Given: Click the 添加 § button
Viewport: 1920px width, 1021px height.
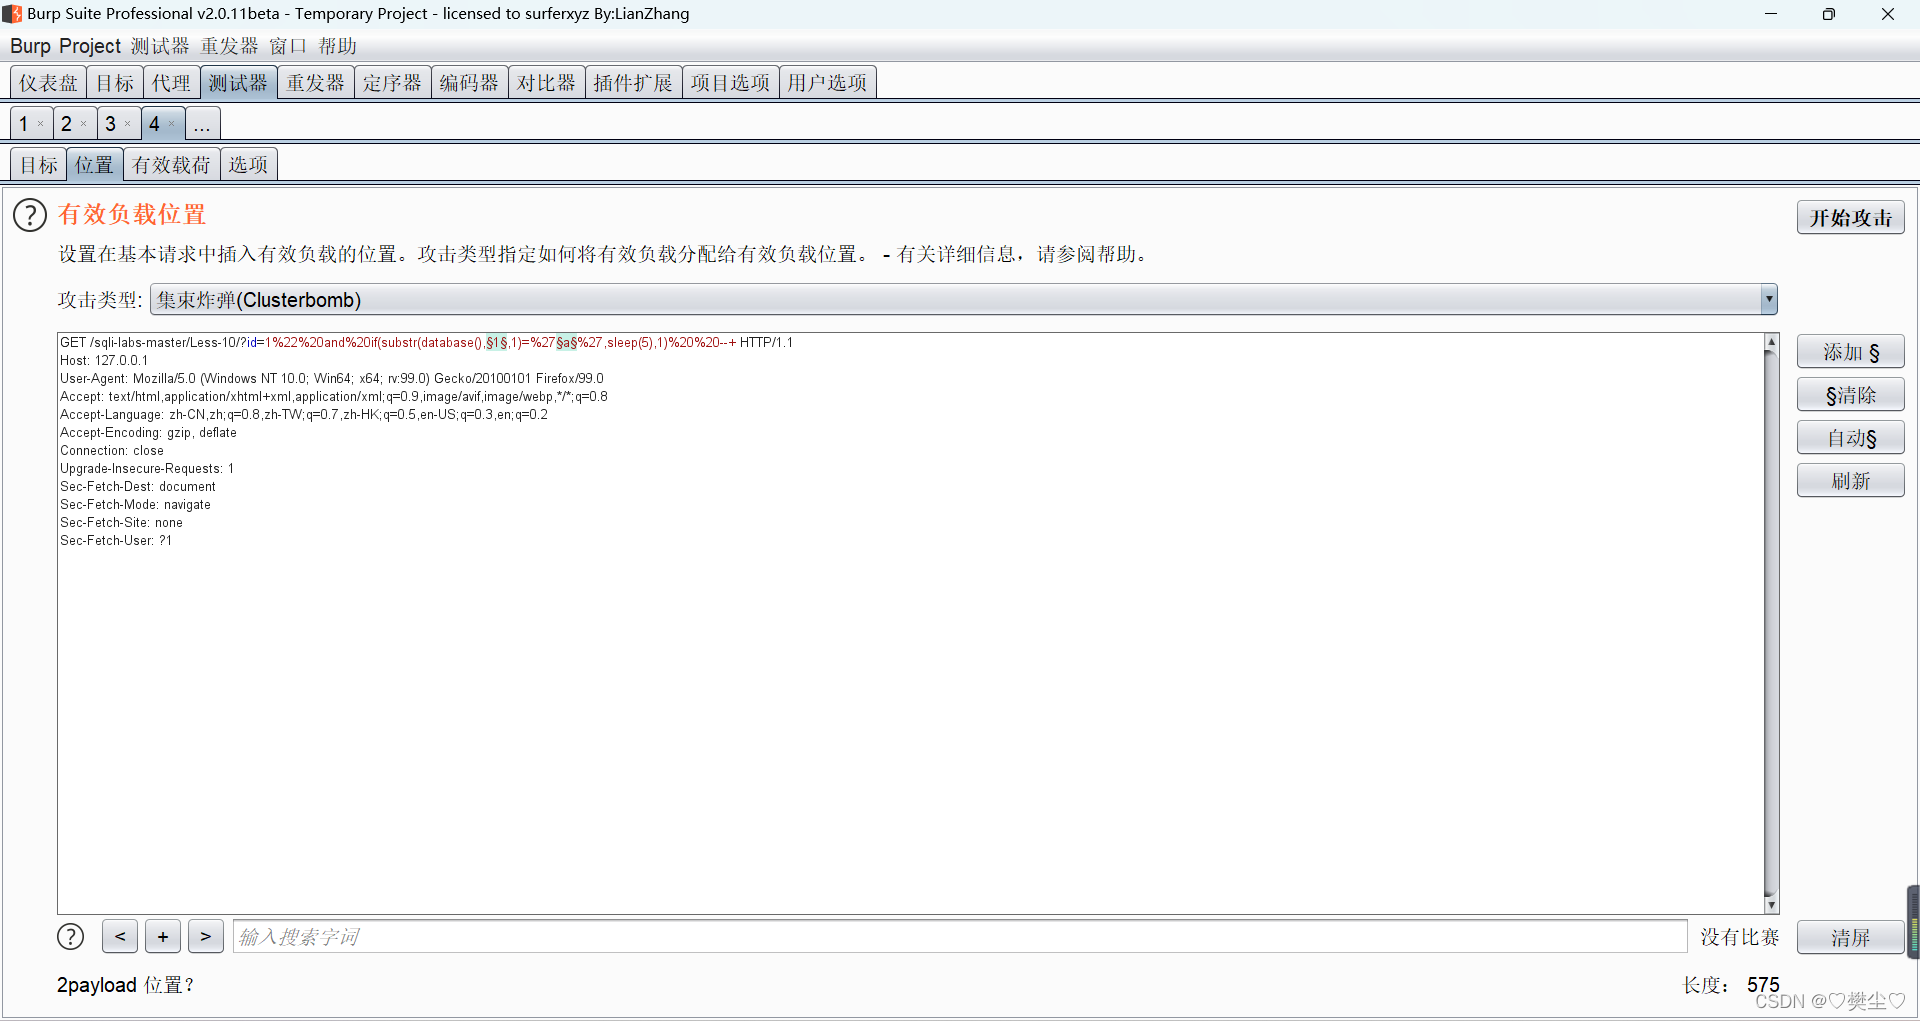Looking at the screenshot, I should pos(1850,352).
